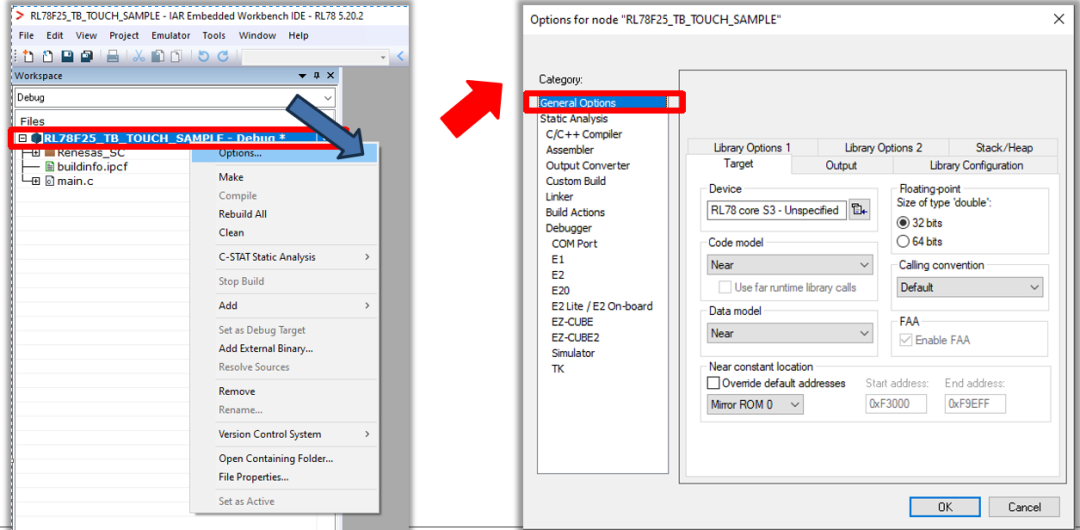Click the Cut scissors icon
Image resolution: width=1080 pixels, height=530 pixels.
[x=138, y=57]
